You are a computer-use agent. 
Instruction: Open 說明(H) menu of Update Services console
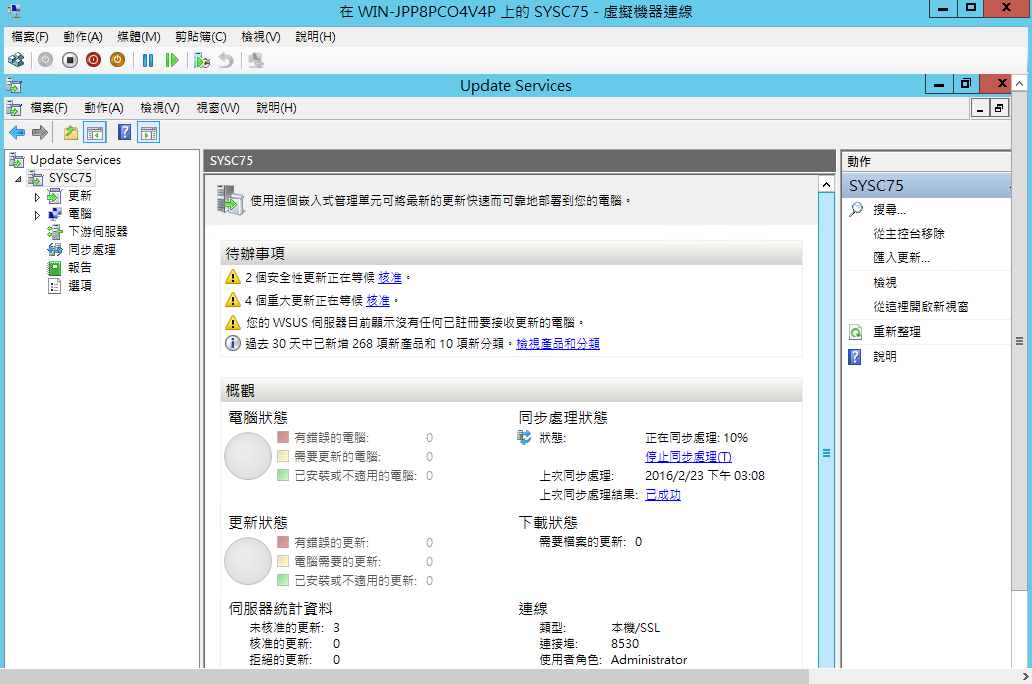tap(276, 108)
